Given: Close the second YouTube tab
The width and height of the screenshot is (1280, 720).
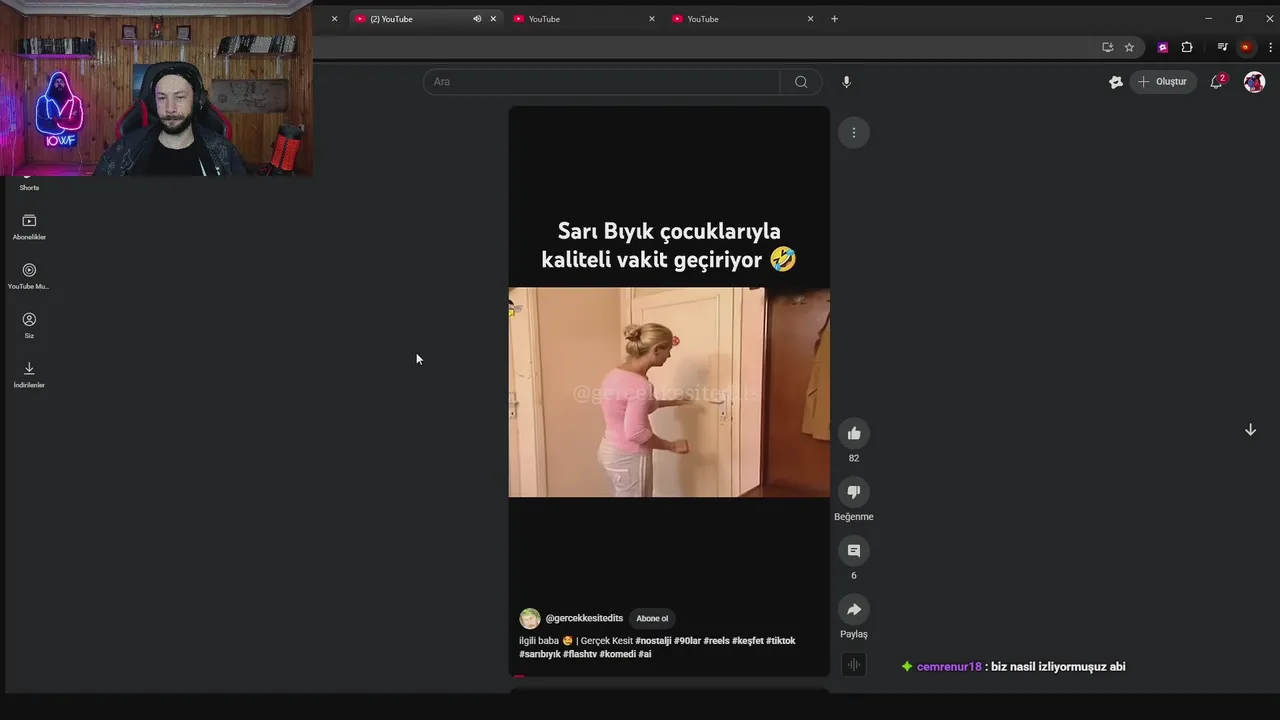Looking at the screenshot, I should coord(652,19).
